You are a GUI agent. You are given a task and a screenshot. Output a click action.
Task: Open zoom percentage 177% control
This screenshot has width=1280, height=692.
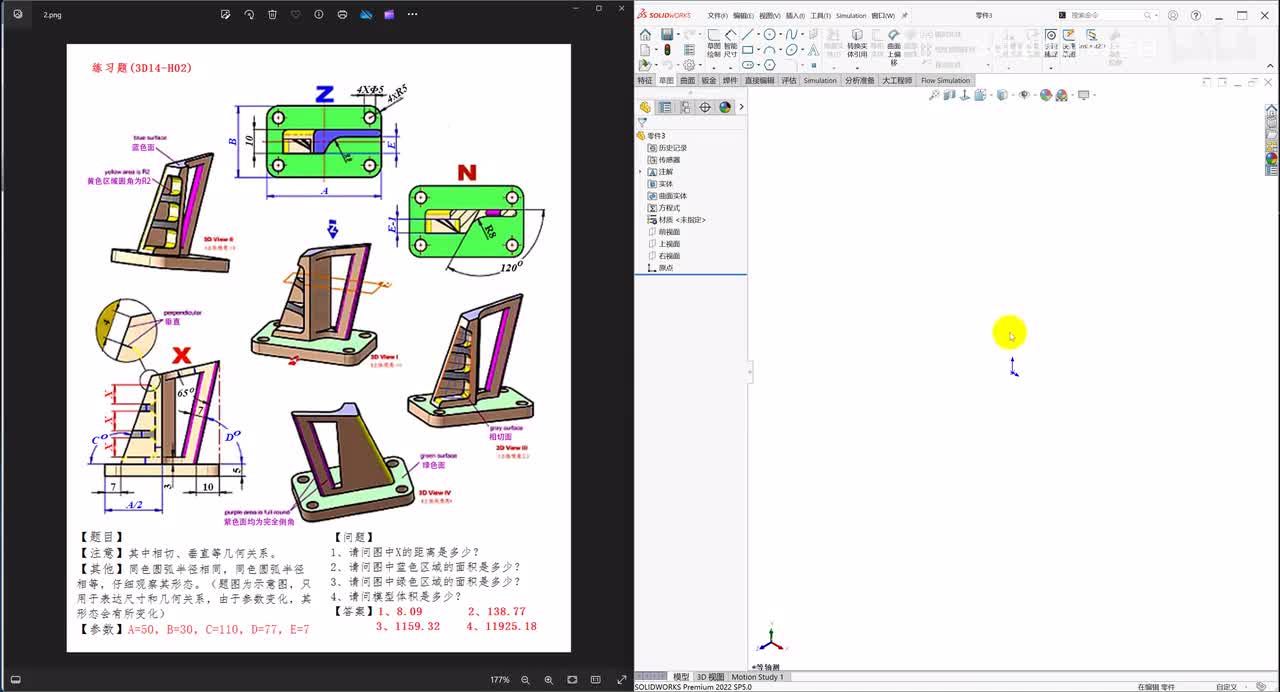(499, 680)
